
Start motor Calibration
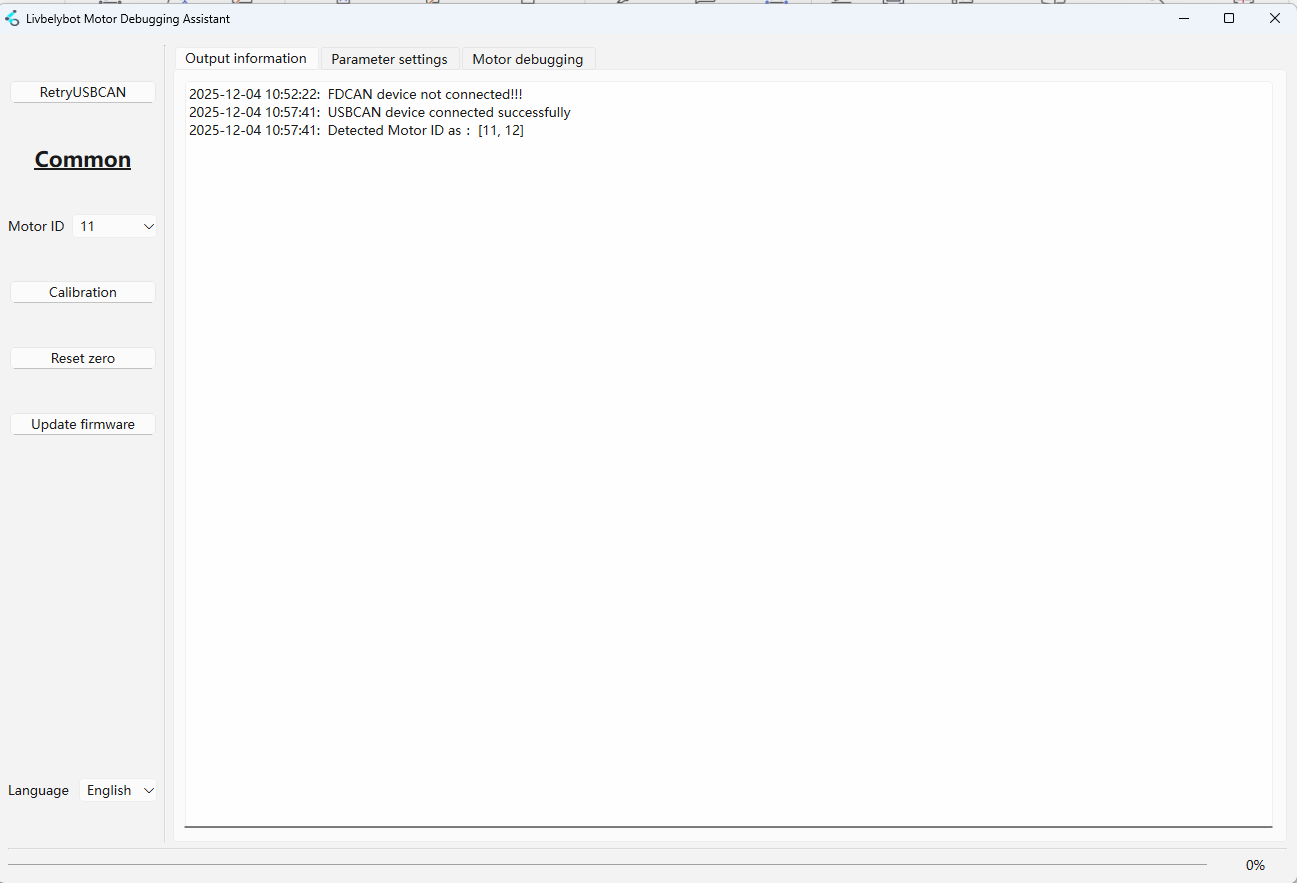point(83,293)
